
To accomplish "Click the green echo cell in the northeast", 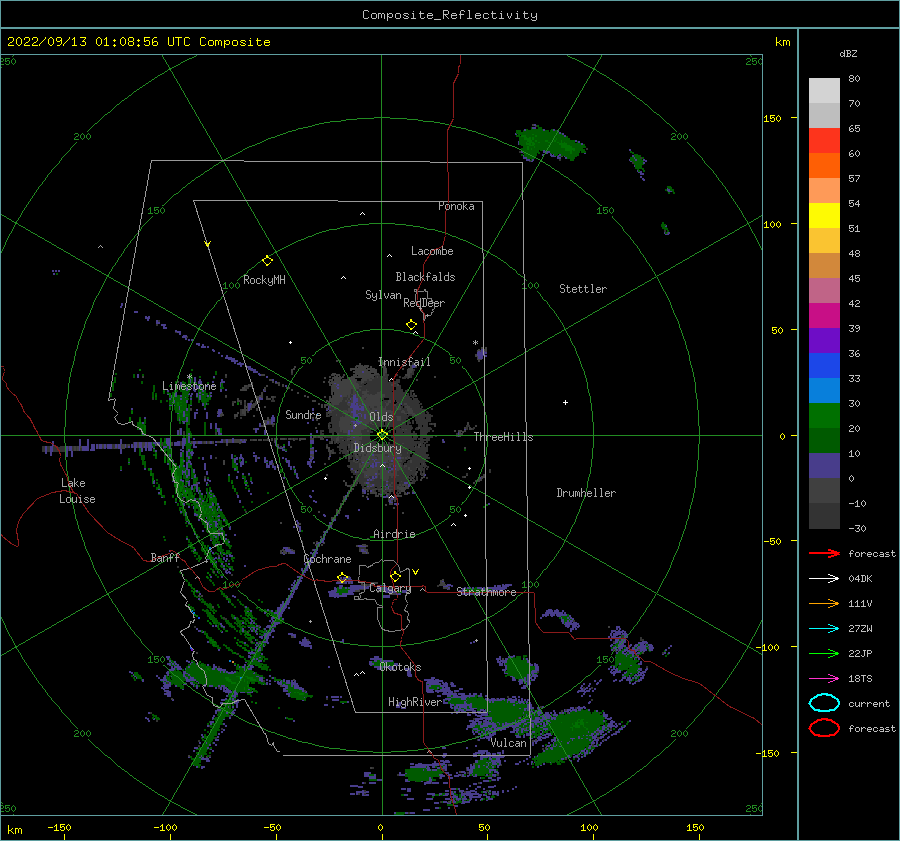I will [550, 143].
